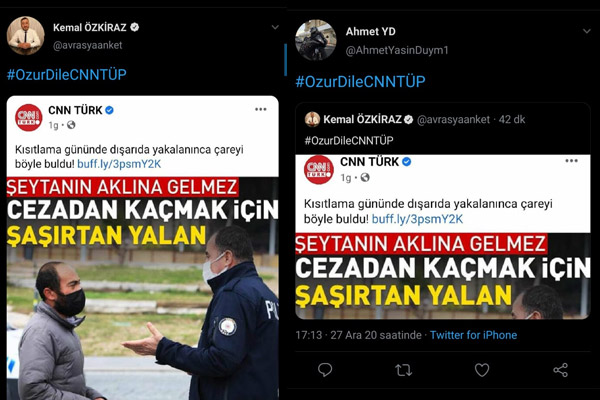Click CNN TÜRK logo in left post
This screenshot has width=600, height=400.
pos(29,118)
